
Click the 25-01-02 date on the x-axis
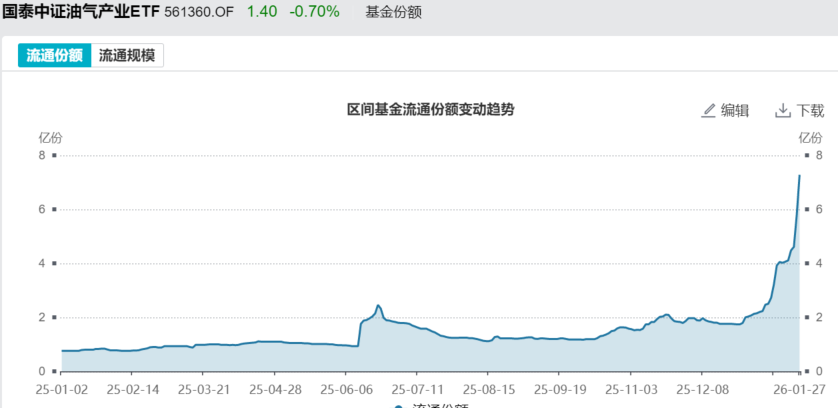click(61, 387)
